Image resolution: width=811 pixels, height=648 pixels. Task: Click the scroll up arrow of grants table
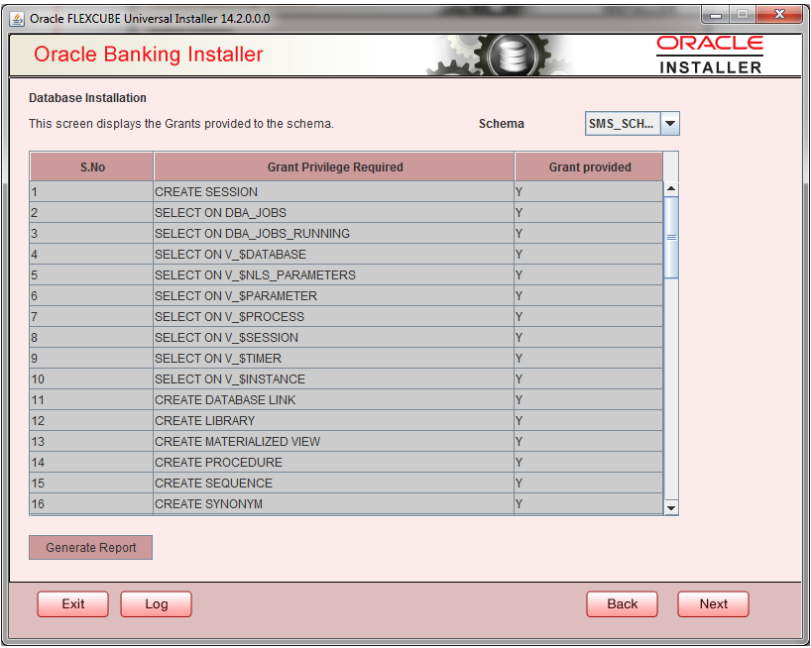(671, 189)
